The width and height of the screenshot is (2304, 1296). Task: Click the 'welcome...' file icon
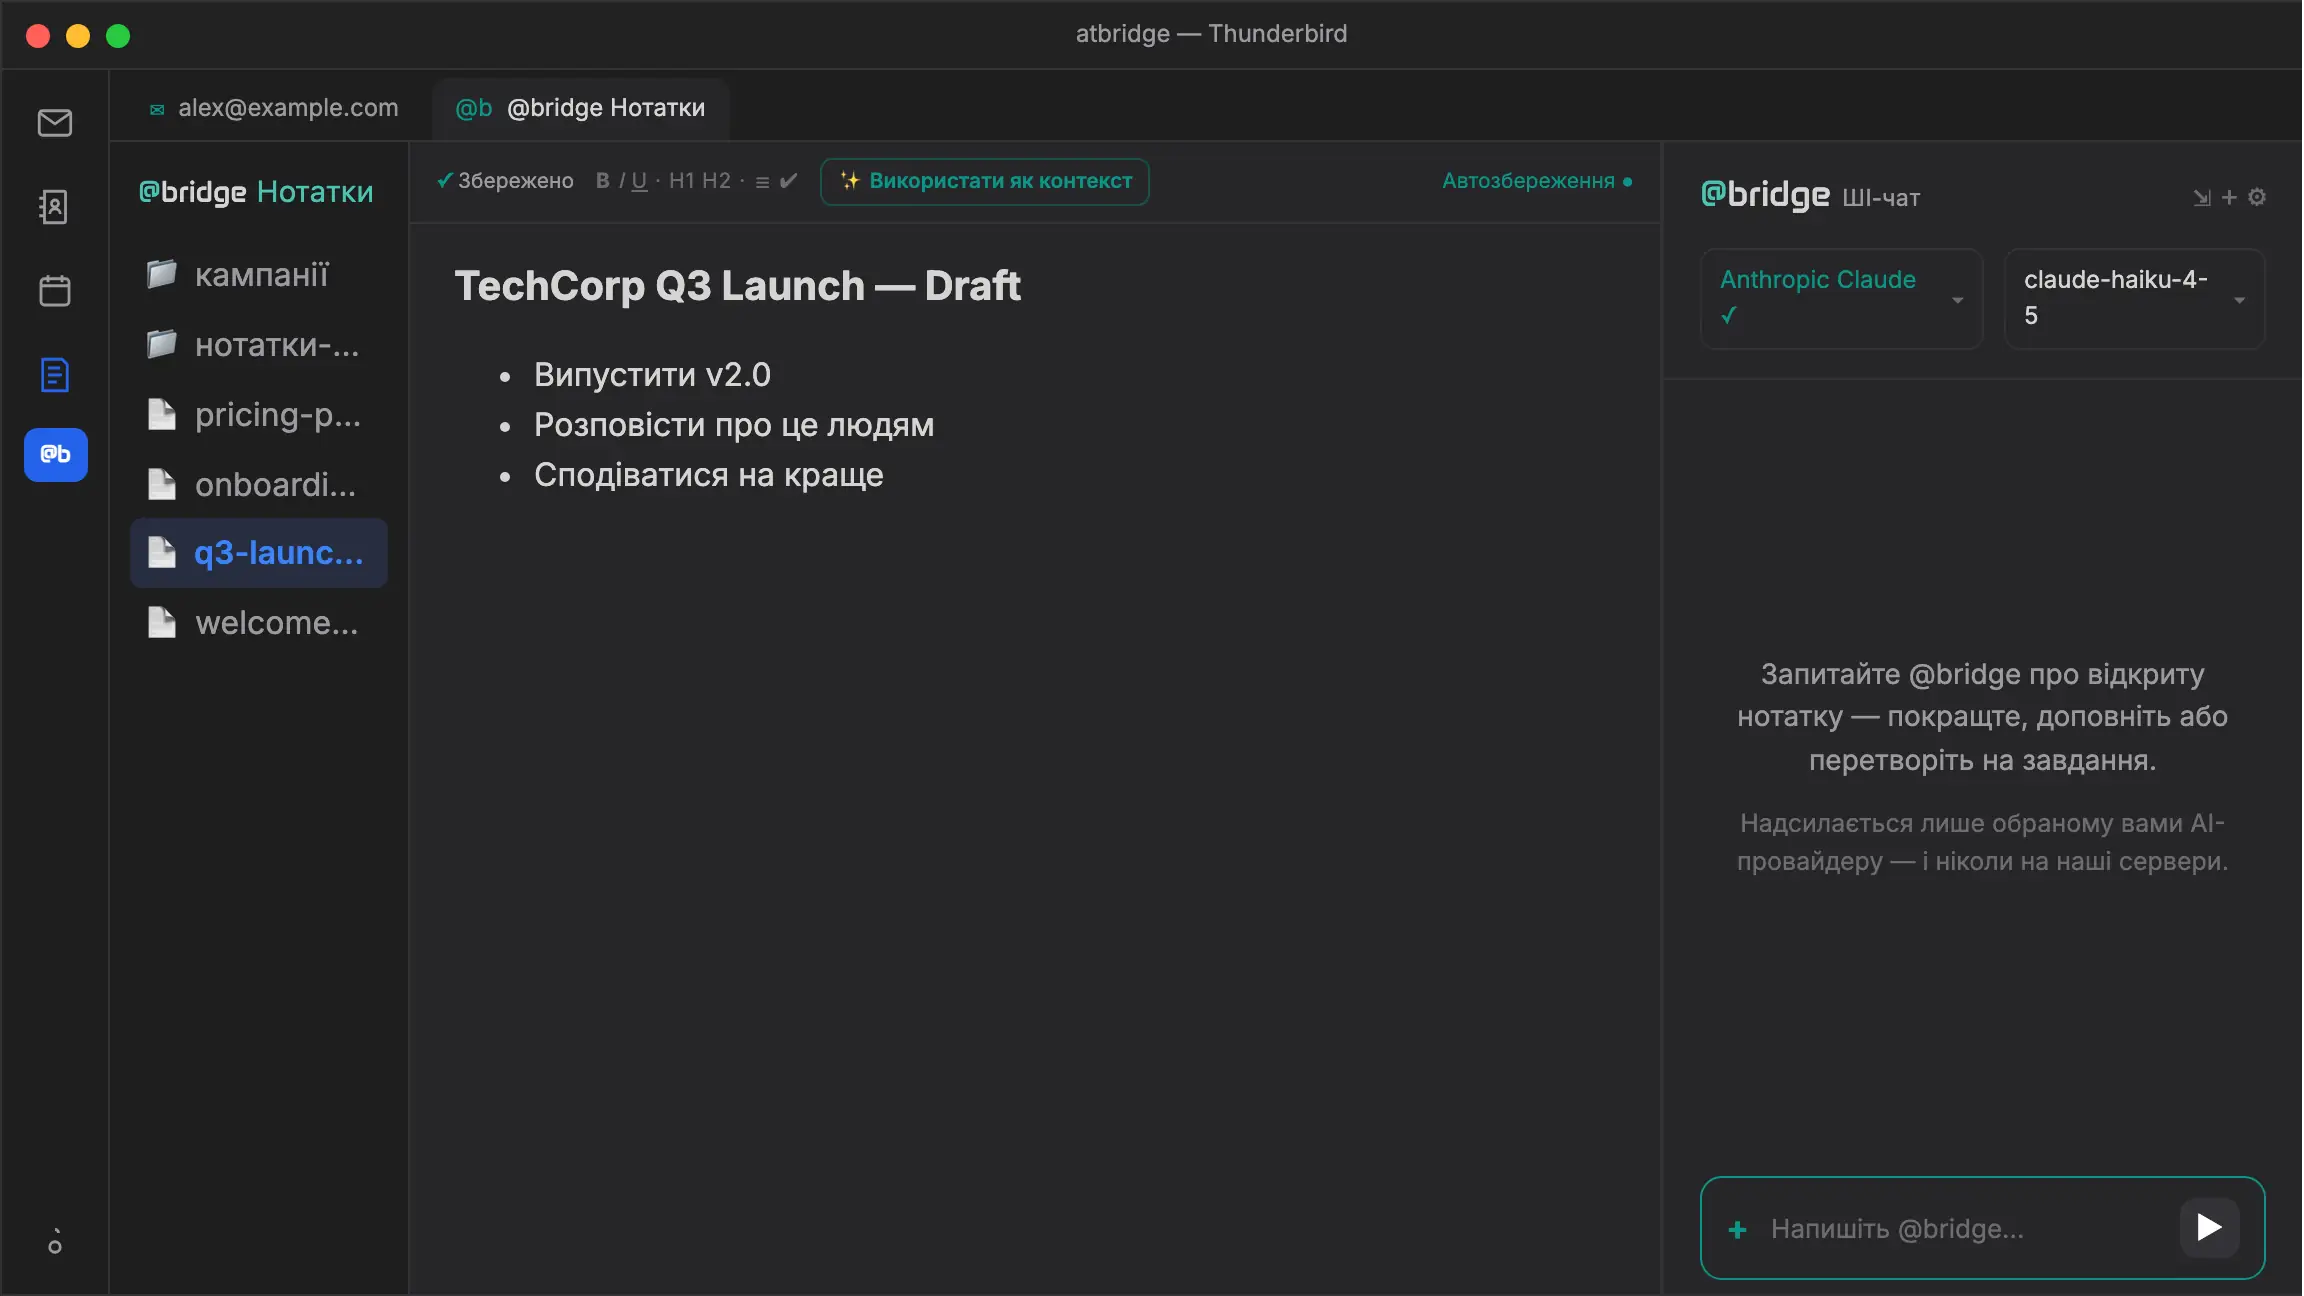coord(162,622)
